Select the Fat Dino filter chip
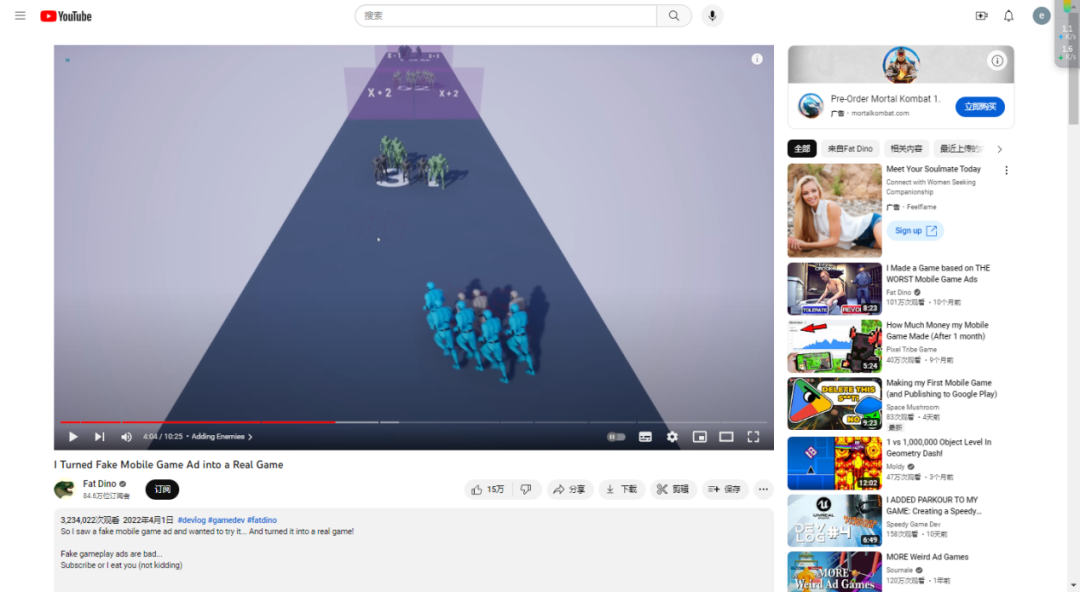Viewport: 1080px width, 592px height. (x=850, y=149)
